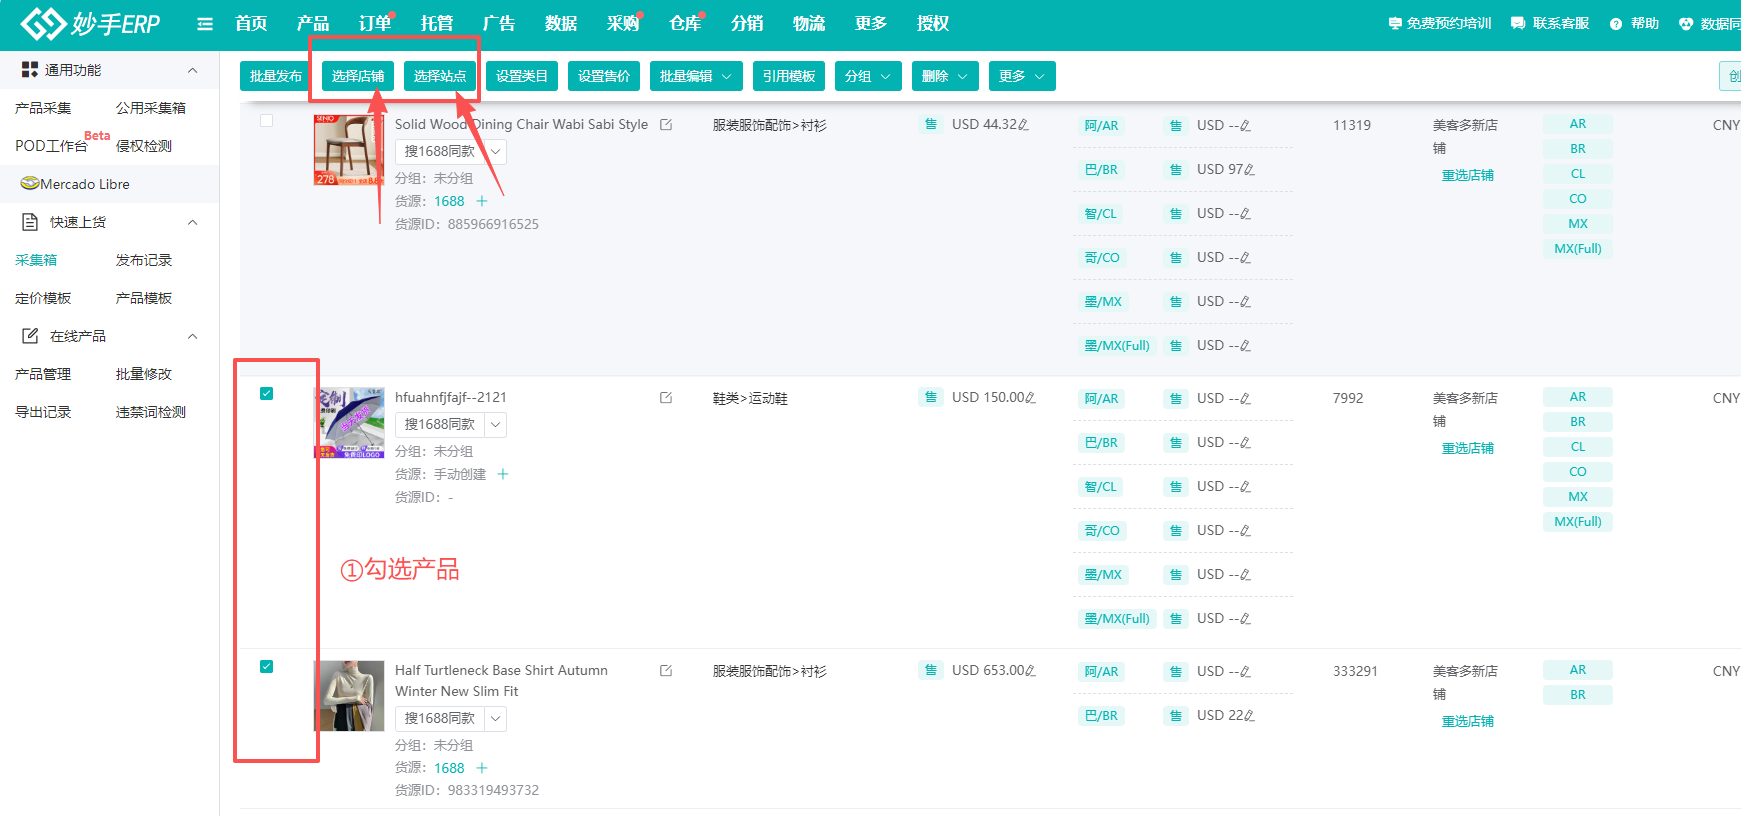Image resolution: width=1741 pixels, height=816 pixels.
Task: Click 售 icon beside USD 653.00
Action: click(x=931, y=671)
